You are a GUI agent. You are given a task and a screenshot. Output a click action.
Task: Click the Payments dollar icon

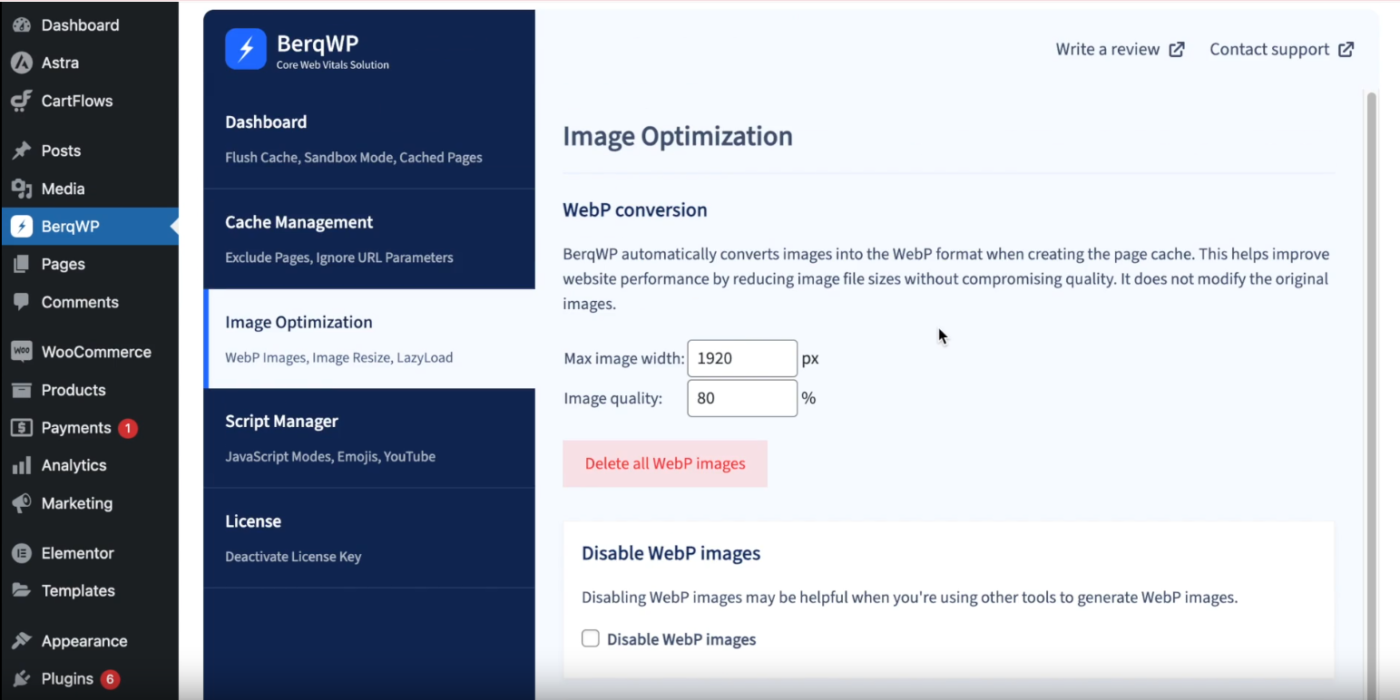tap(21, 428)
